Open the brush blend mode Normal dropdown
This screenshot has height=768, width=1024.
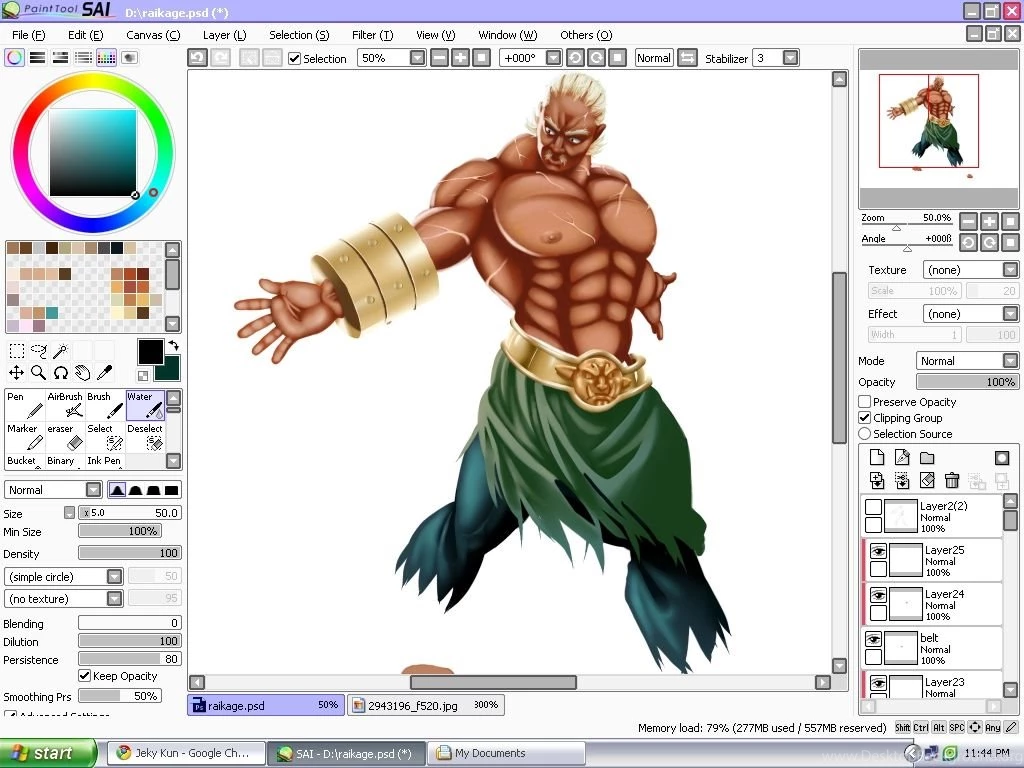[x=93, y=490]
